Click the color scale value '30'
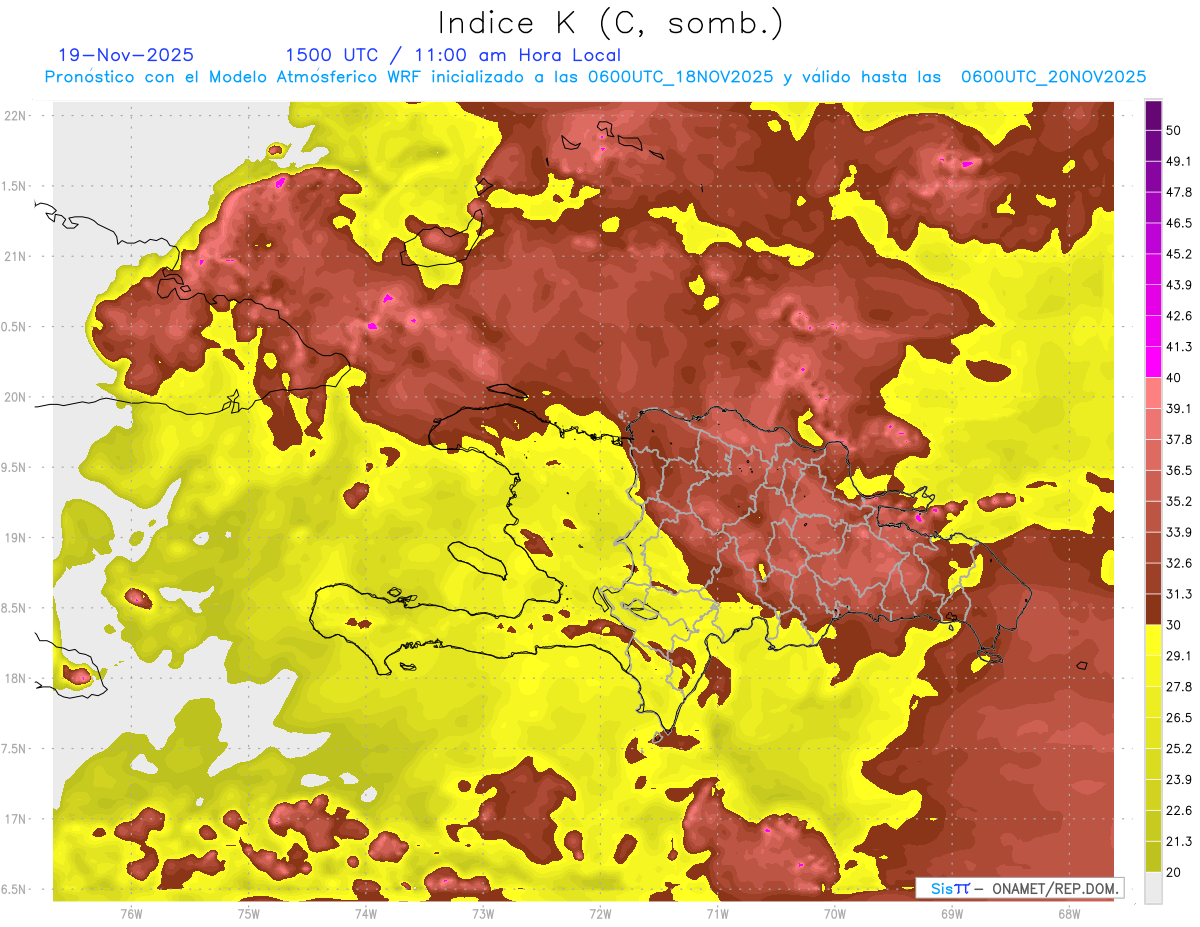The image size is (1200, 927). pos(1176,625)
